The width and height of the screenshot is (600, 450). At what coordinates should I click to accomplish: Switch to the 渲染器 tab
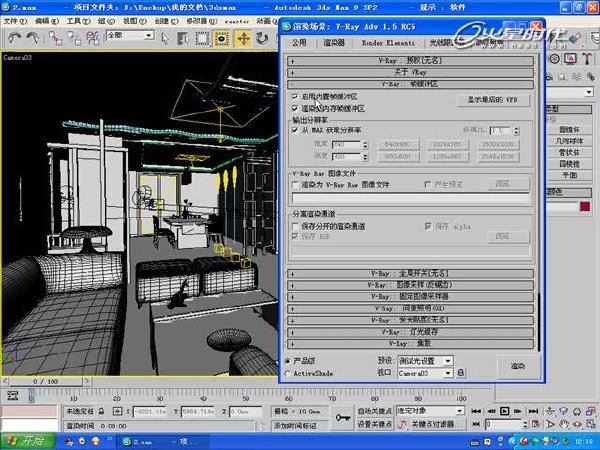[x=334, y=42]
